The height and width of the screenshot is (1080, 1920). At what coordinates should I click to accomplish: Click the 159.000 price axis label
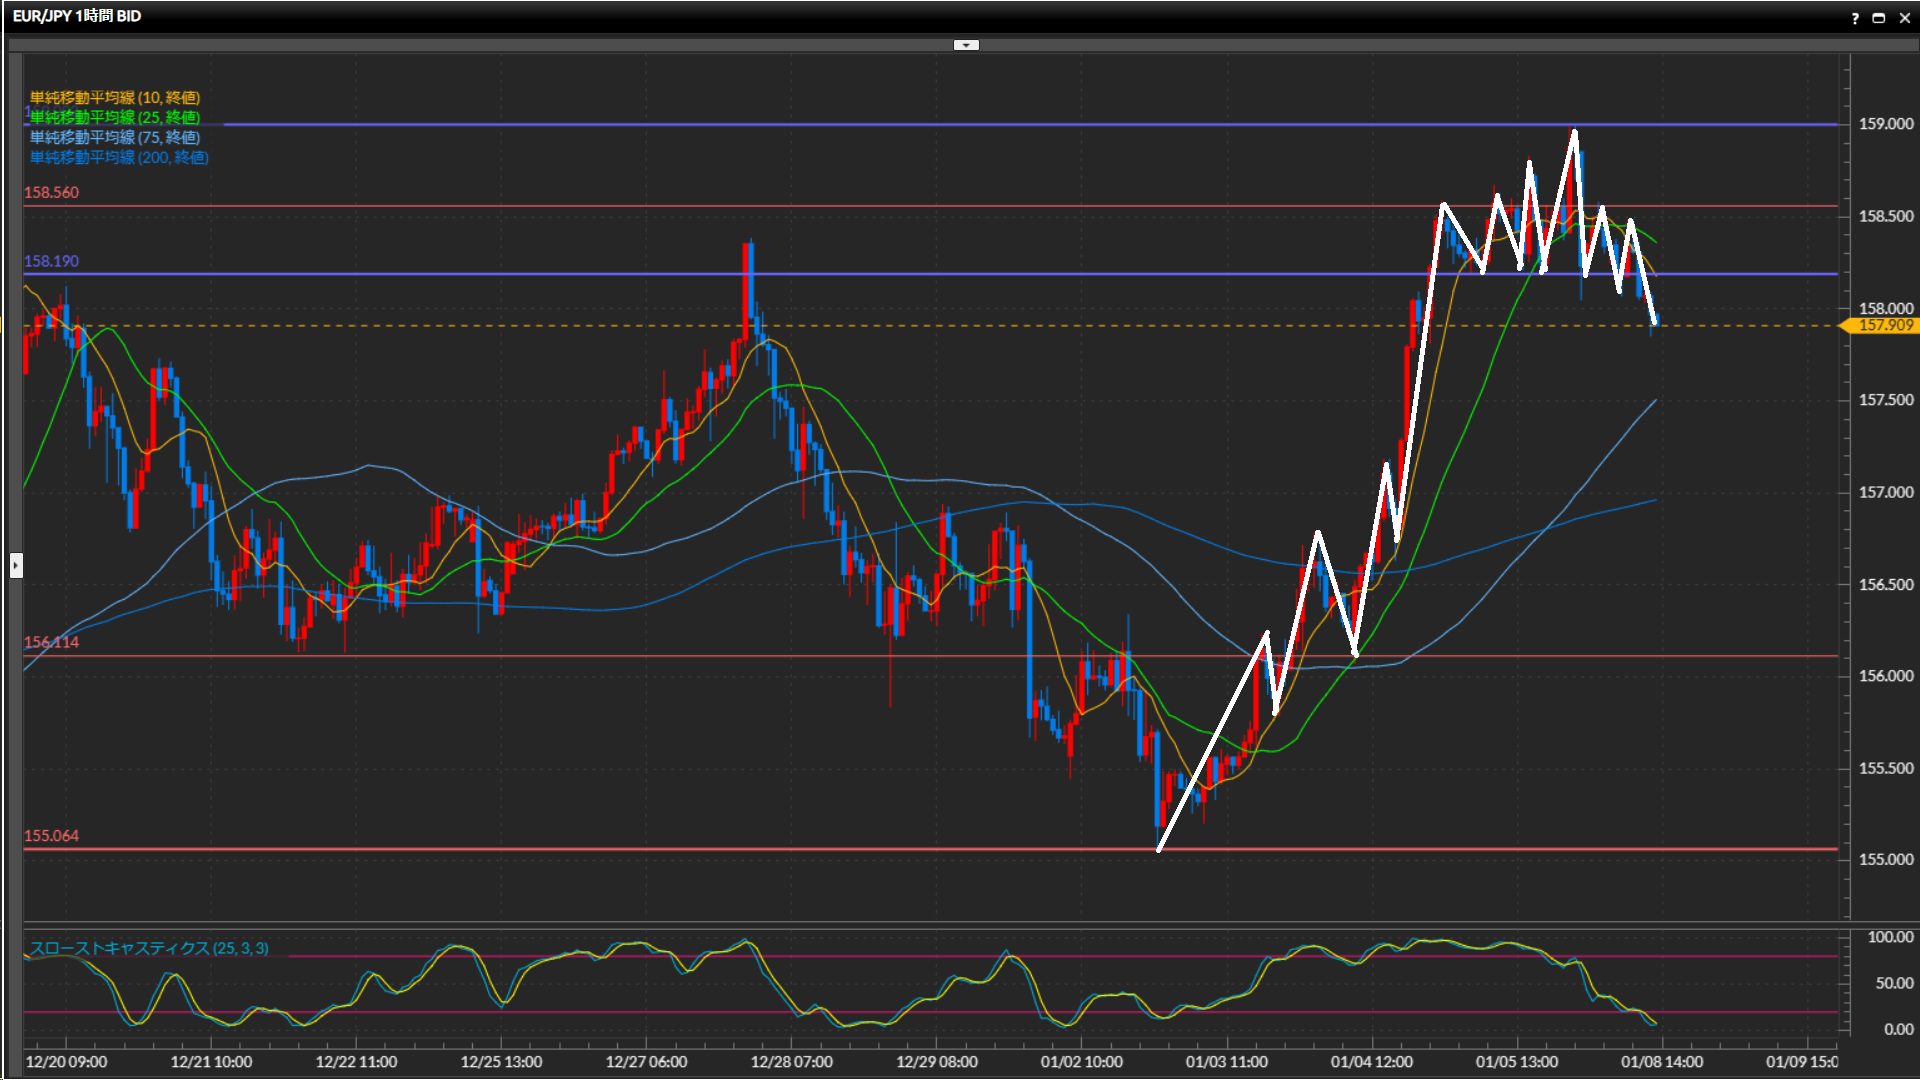pos(1885,124)
